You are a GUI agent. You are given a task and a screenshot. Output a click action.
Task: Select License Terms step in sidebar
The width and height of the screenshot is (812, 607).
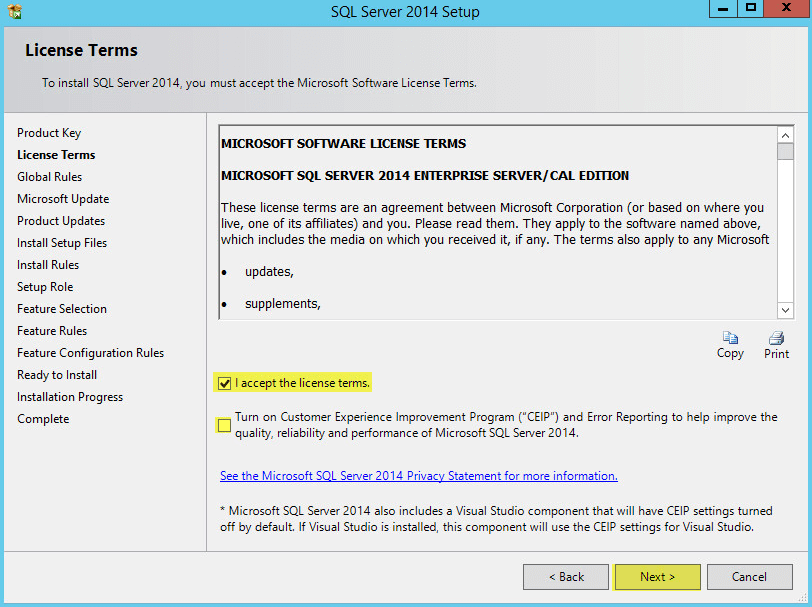click(x=56, y=155)
